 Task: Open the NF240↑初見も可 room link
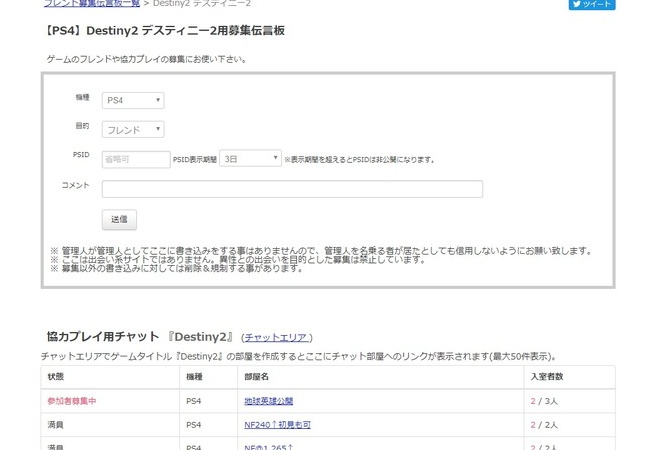[x=277, y=425]
